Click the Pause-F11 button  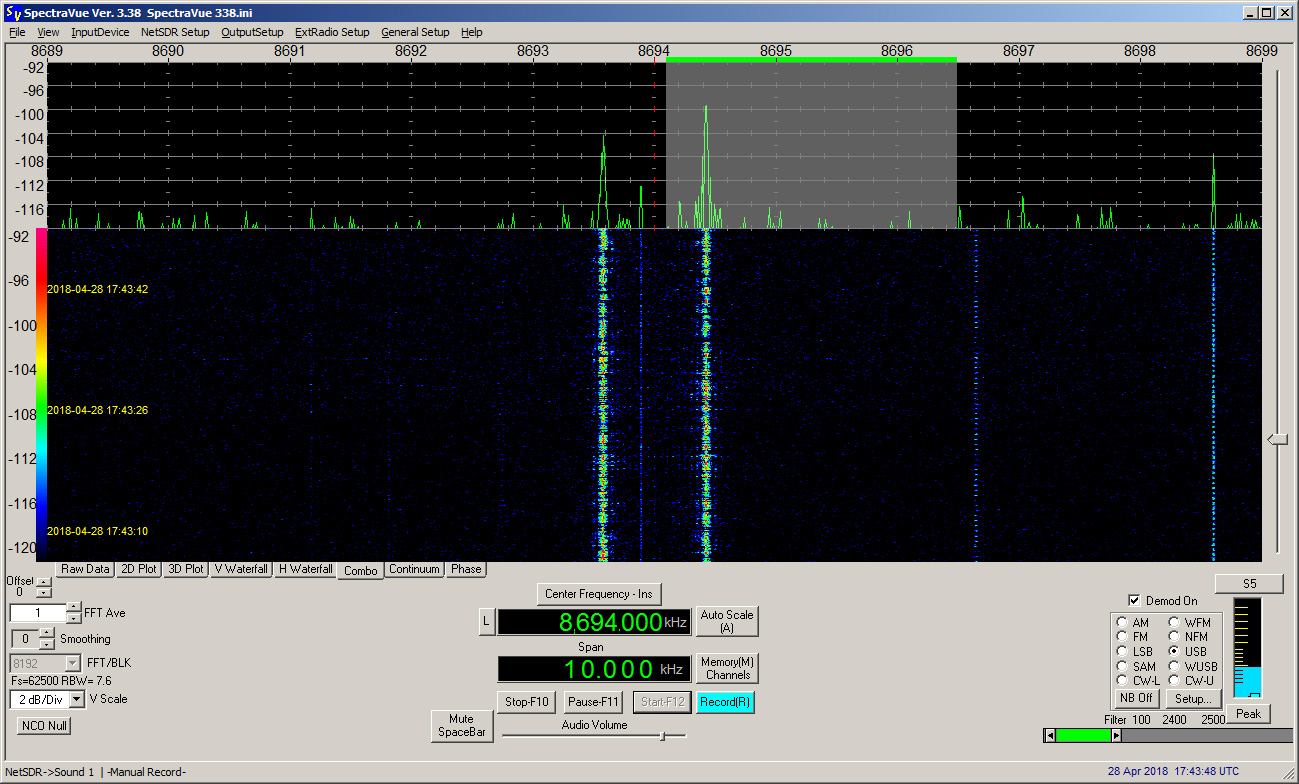click(593, 702)
